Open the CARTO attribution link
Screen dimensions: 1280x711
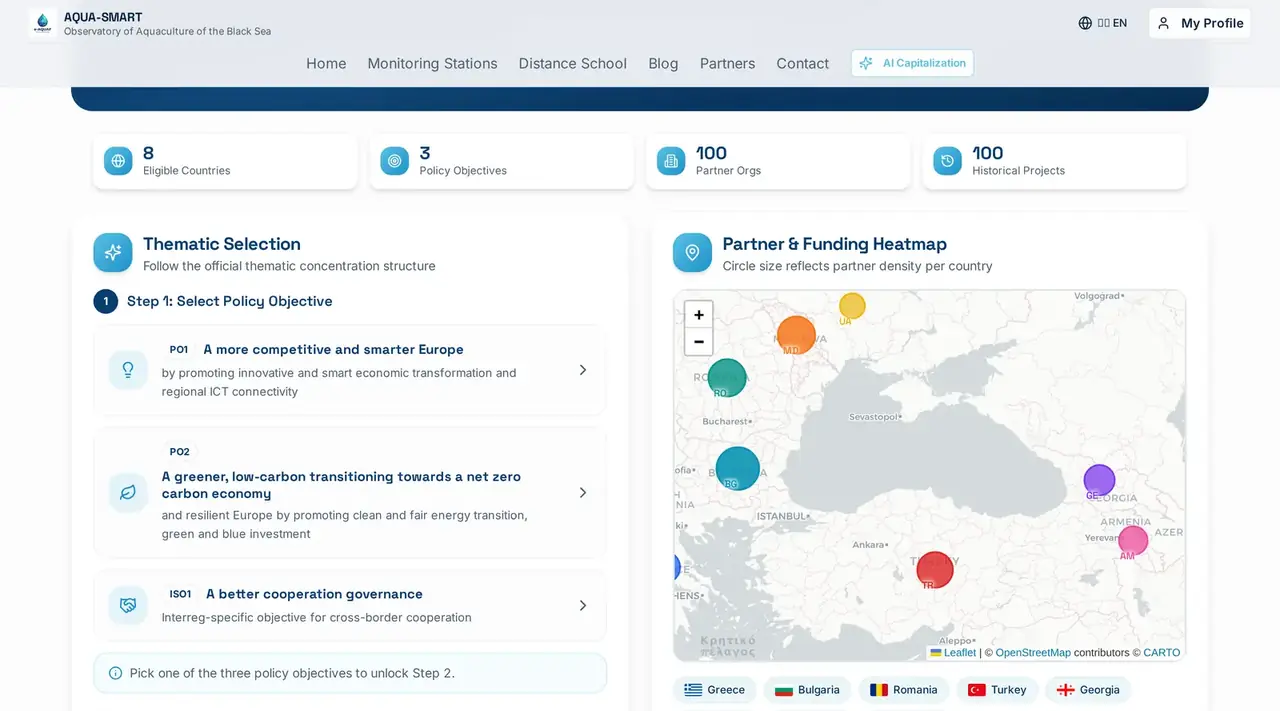click(x=1162, y=653)
